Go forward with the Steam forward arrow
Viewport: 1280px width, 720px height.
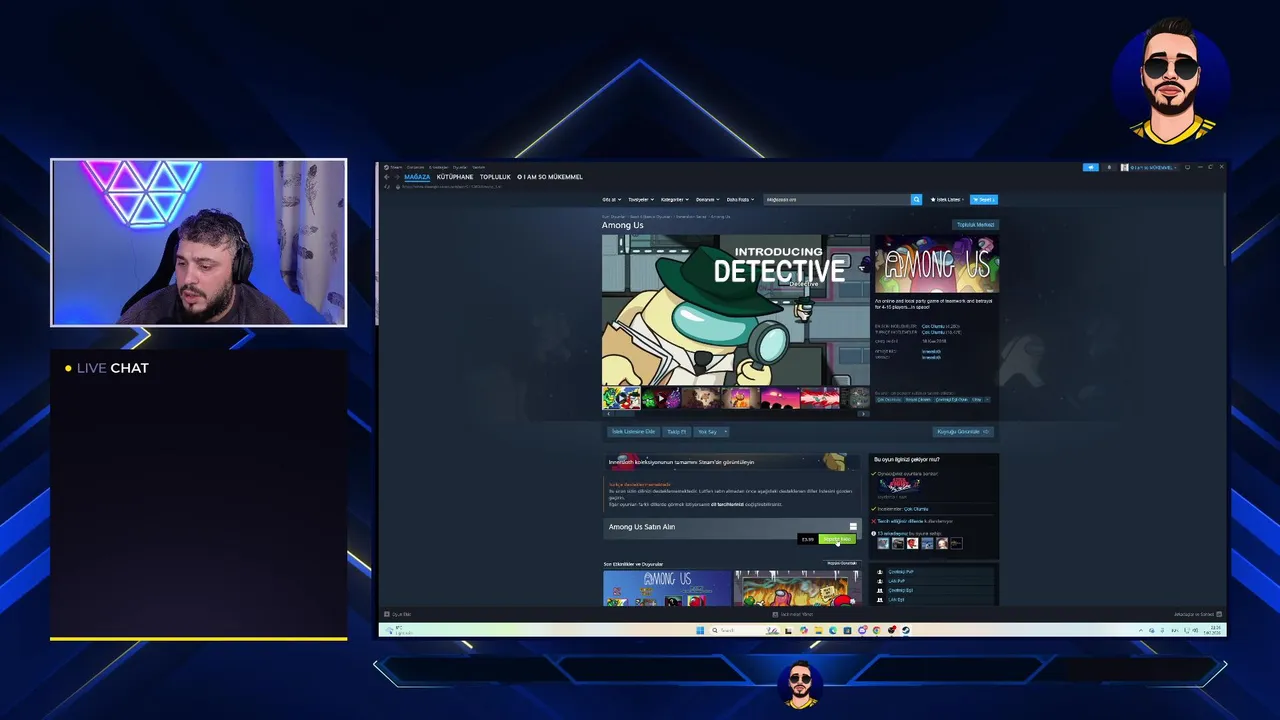click(x=397, y=177)
